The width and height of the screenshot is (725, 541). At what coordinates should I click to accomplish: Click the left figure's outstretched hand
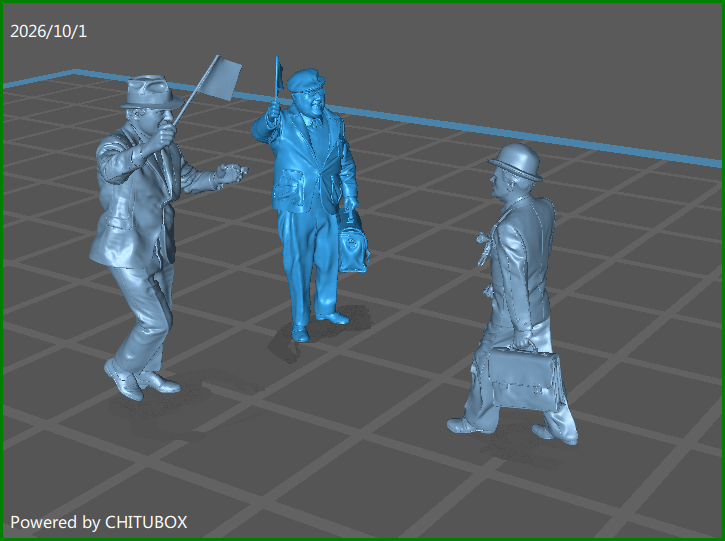click(231, 173)
